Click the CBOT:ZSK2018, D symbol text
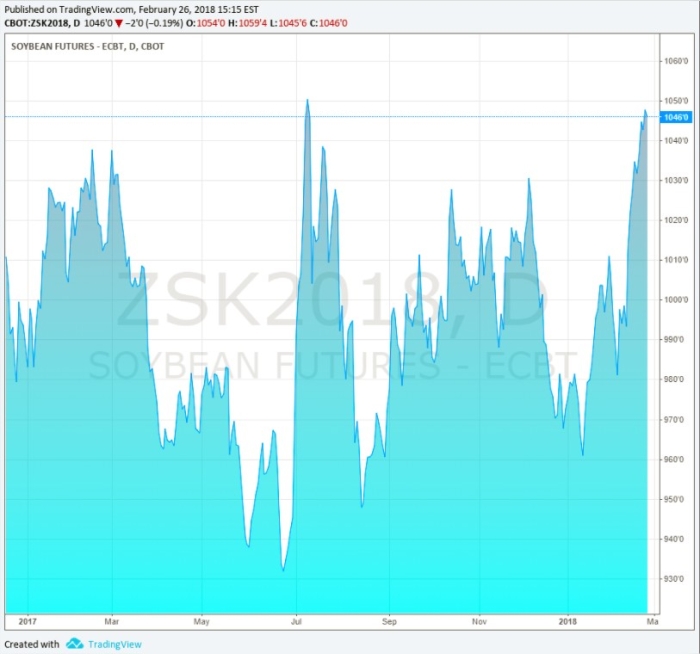Viewport: 700px width, 654px height. (x=42, y=23)
